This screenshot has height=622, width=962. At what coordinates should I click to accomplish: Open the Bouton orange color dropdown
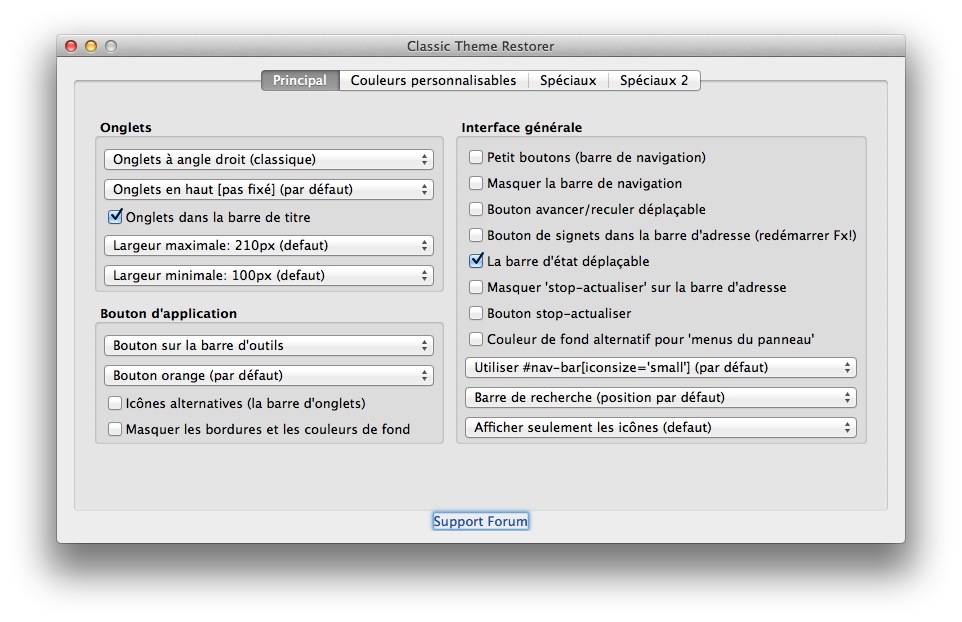click(x=269, y=375)
